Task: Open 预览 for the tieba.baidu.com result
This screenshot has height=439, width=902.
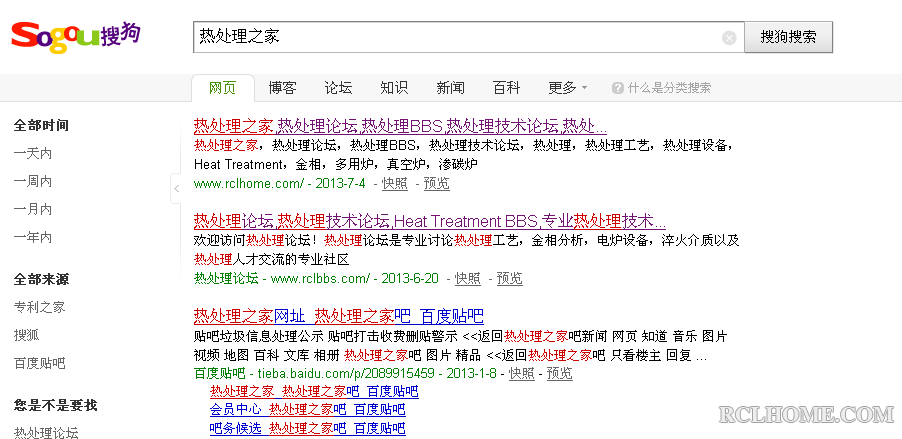Action: point(560,373)
